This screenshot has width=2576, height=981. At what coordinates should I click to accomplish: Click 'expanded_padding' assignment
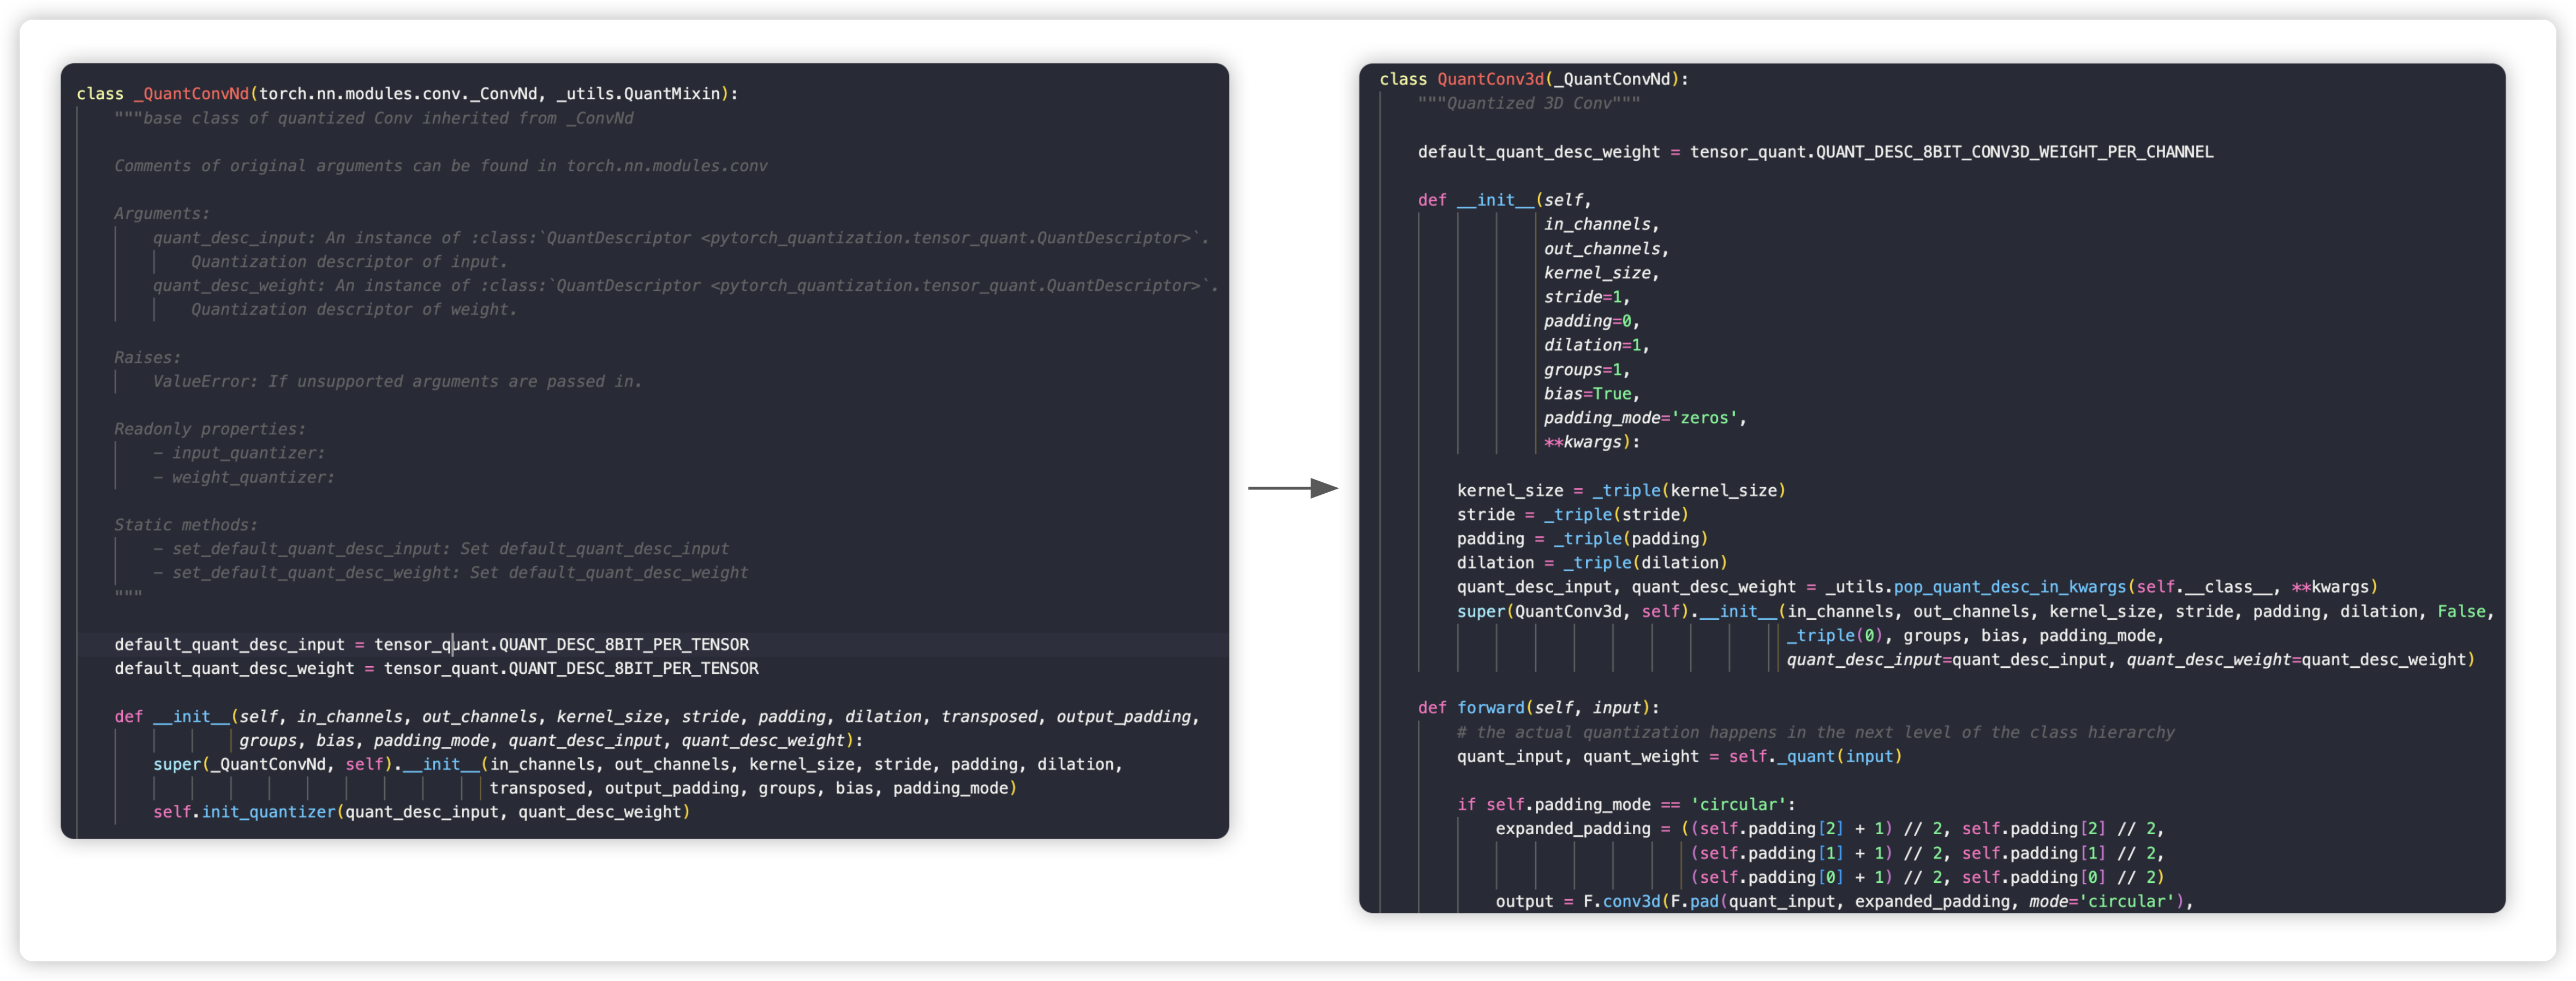pyautogui.click(x=1573, y=829)
